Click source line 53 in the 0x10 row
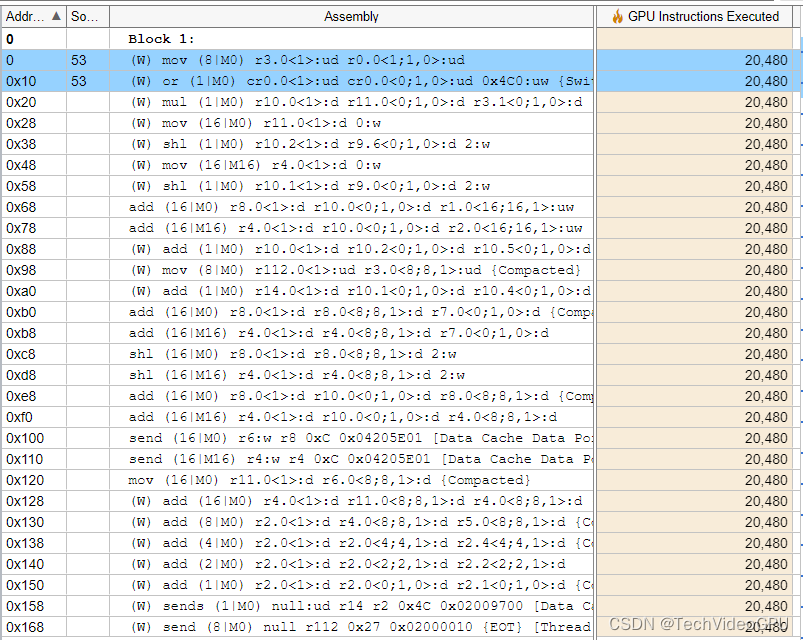 coord(78,81)
